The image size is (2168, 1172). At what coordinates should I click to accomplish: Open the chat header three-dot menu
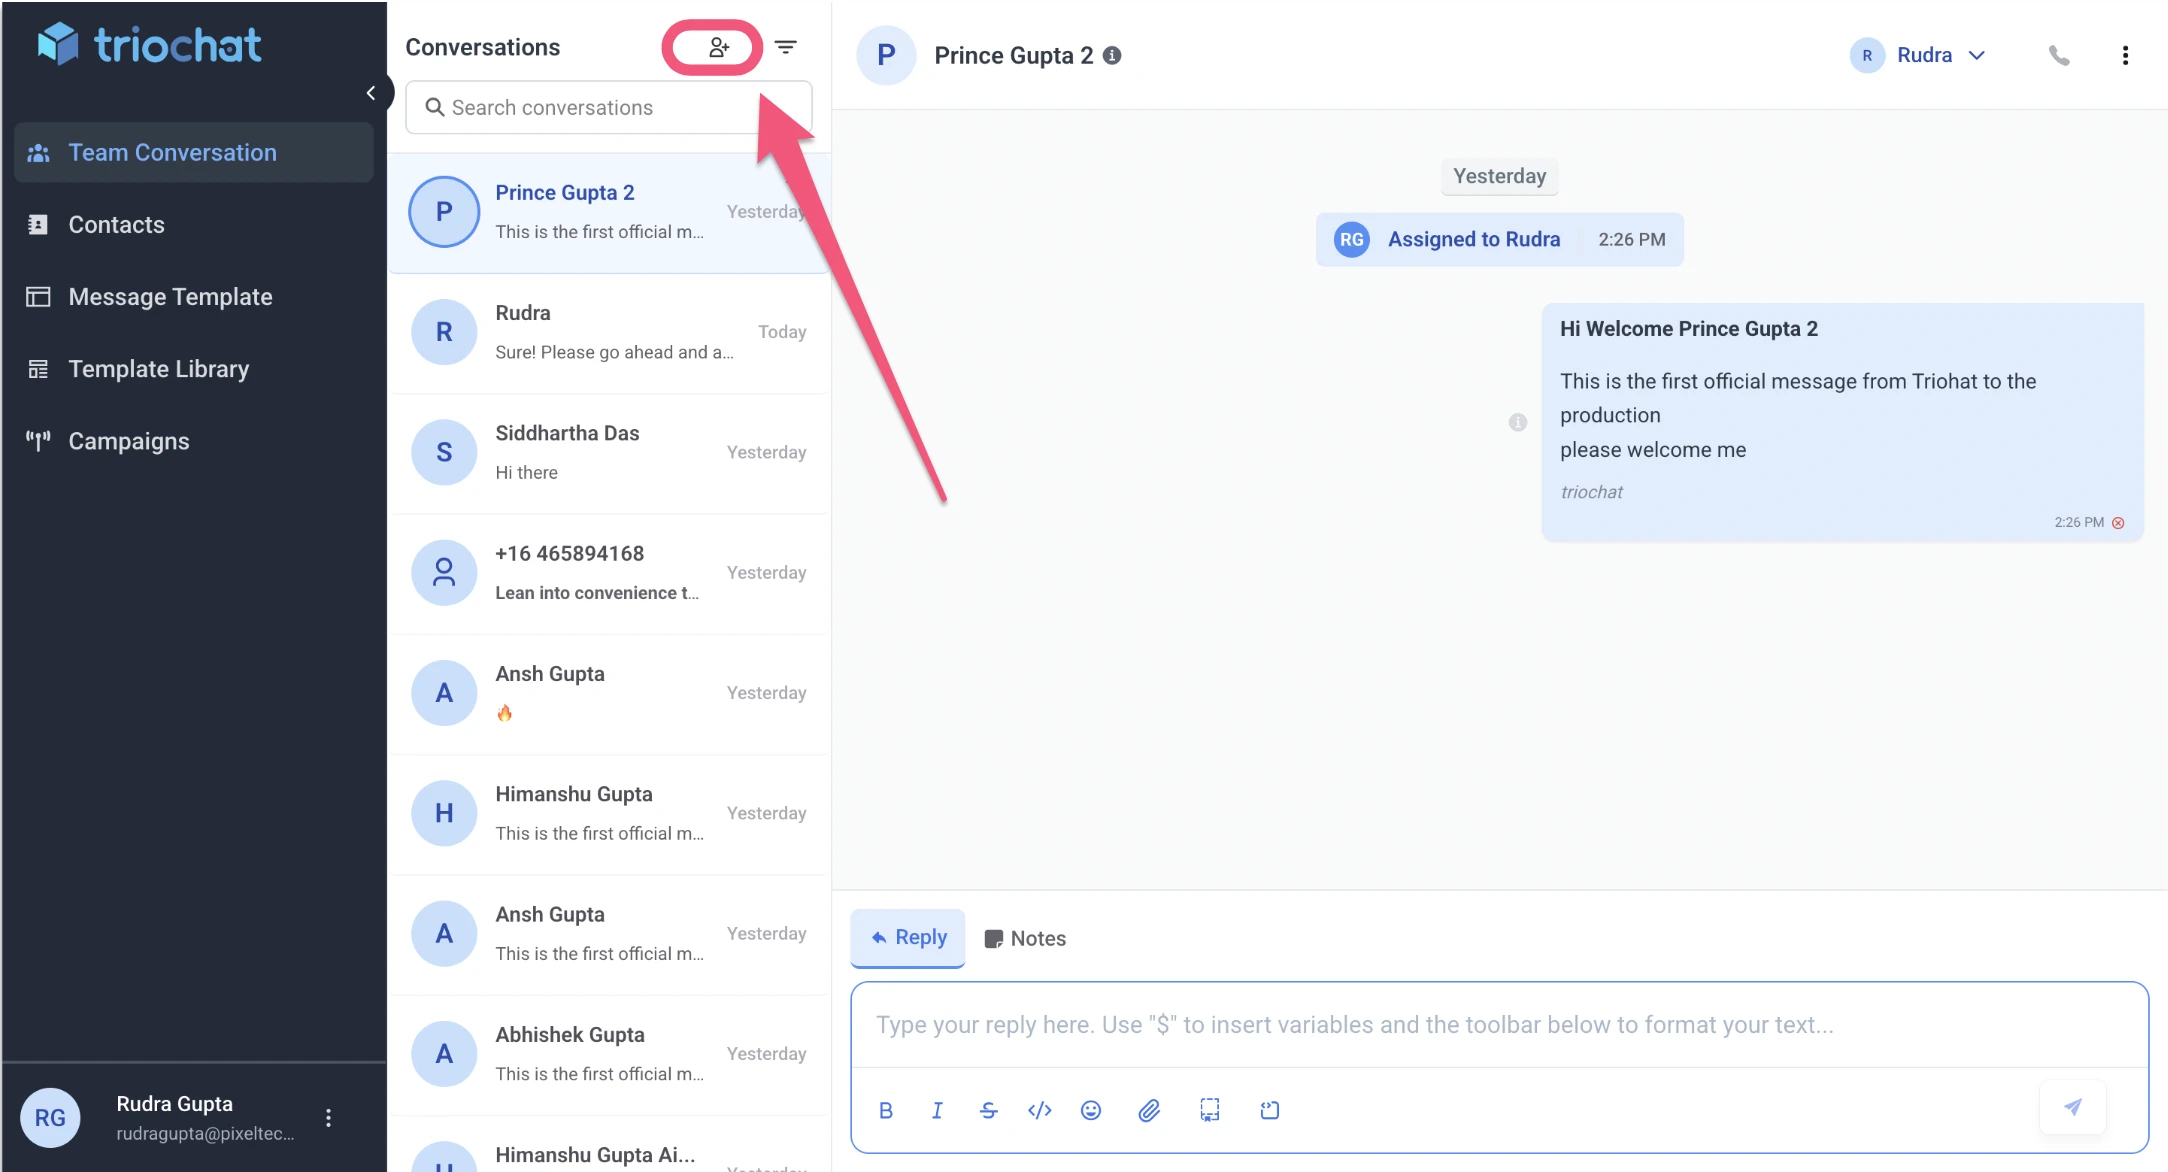coord(2125,56)
